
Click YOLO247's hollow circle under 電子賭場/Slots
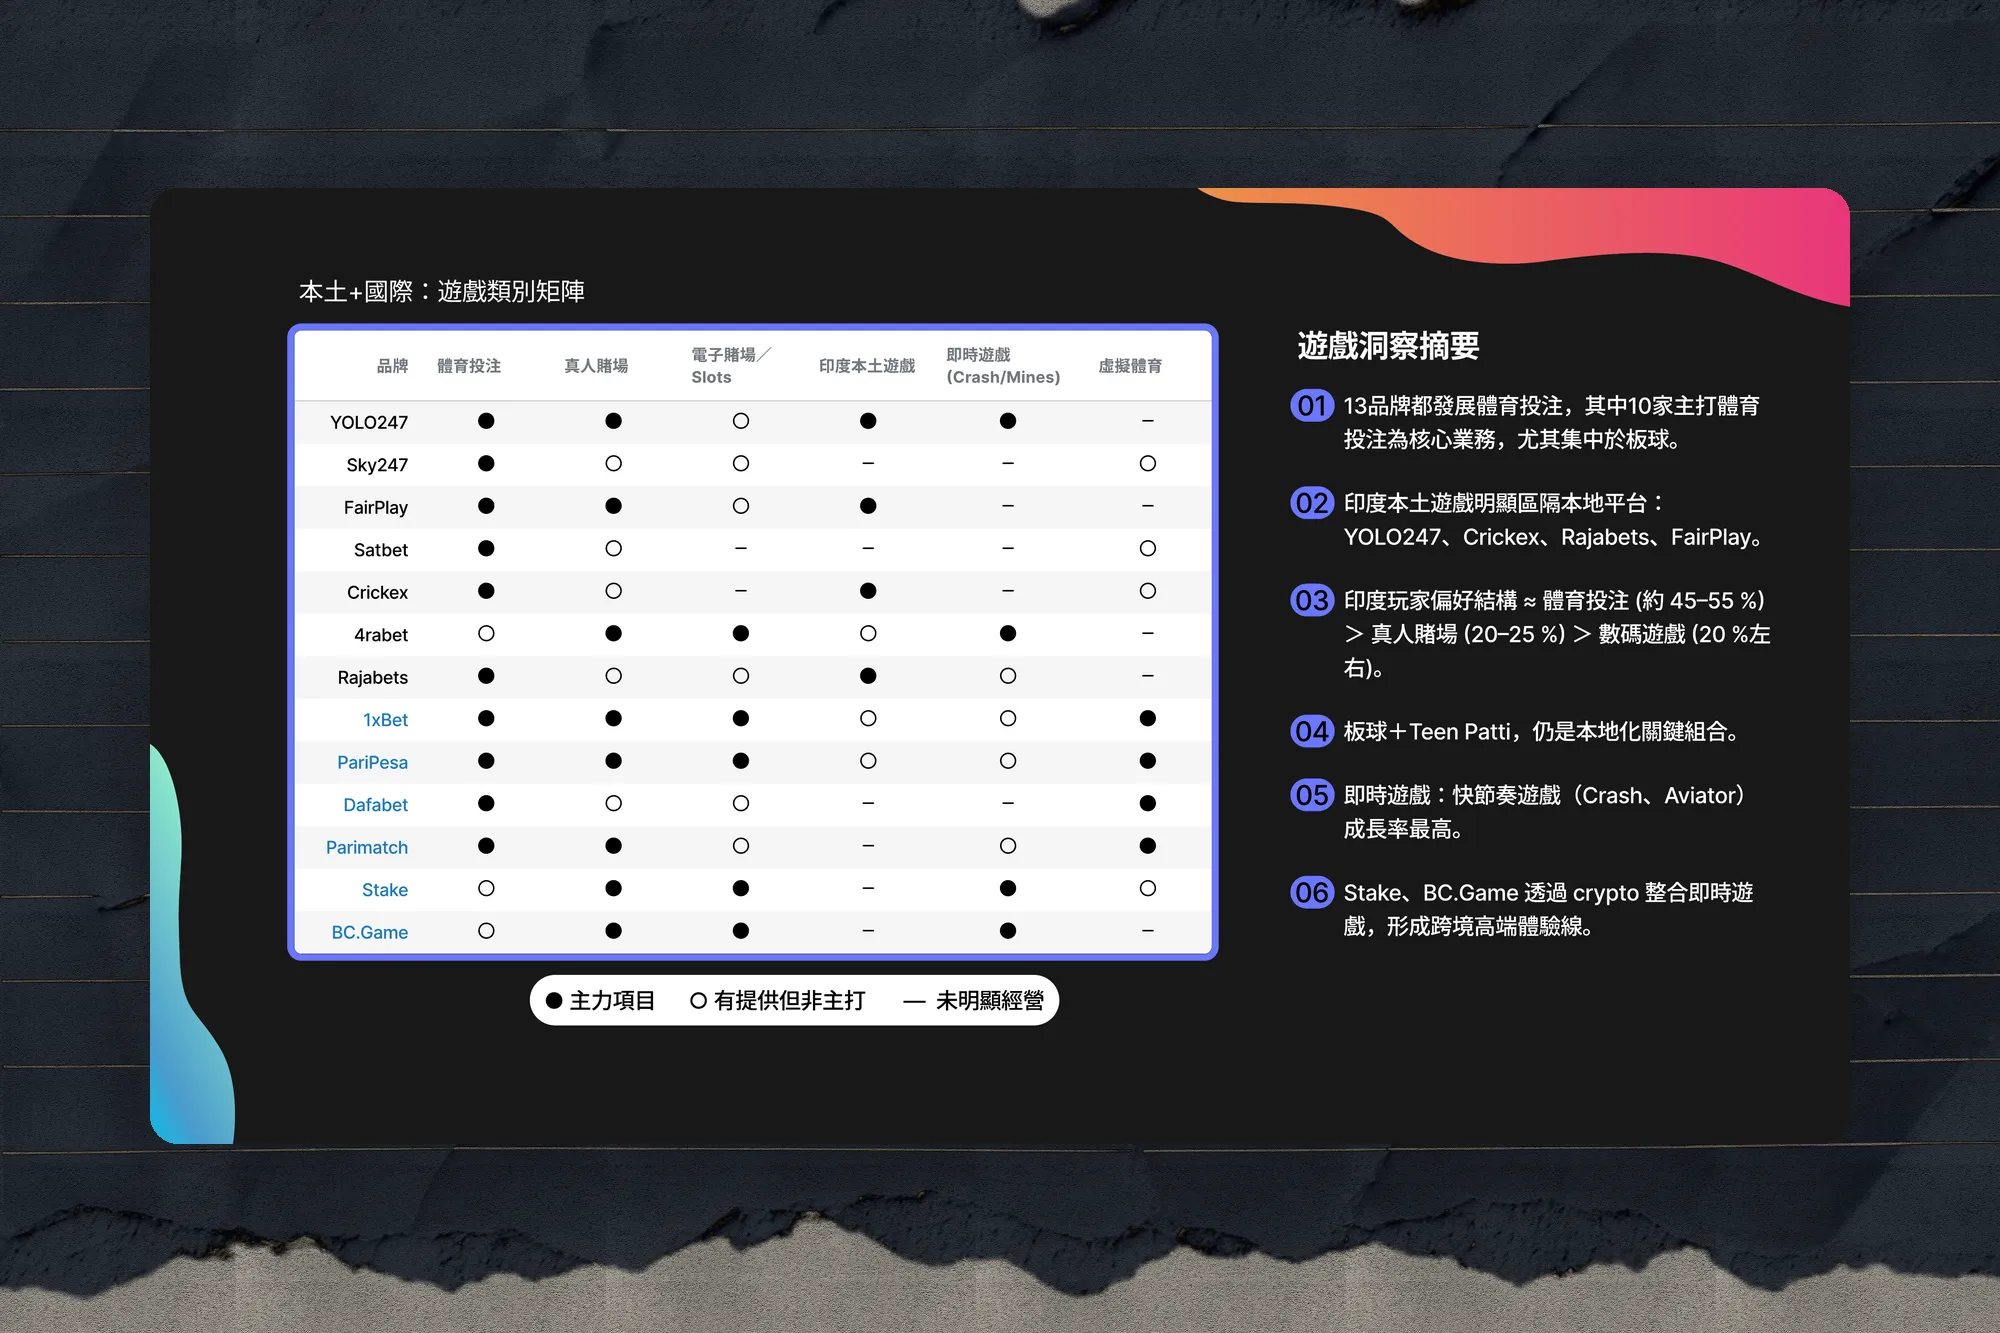[741, 421]
